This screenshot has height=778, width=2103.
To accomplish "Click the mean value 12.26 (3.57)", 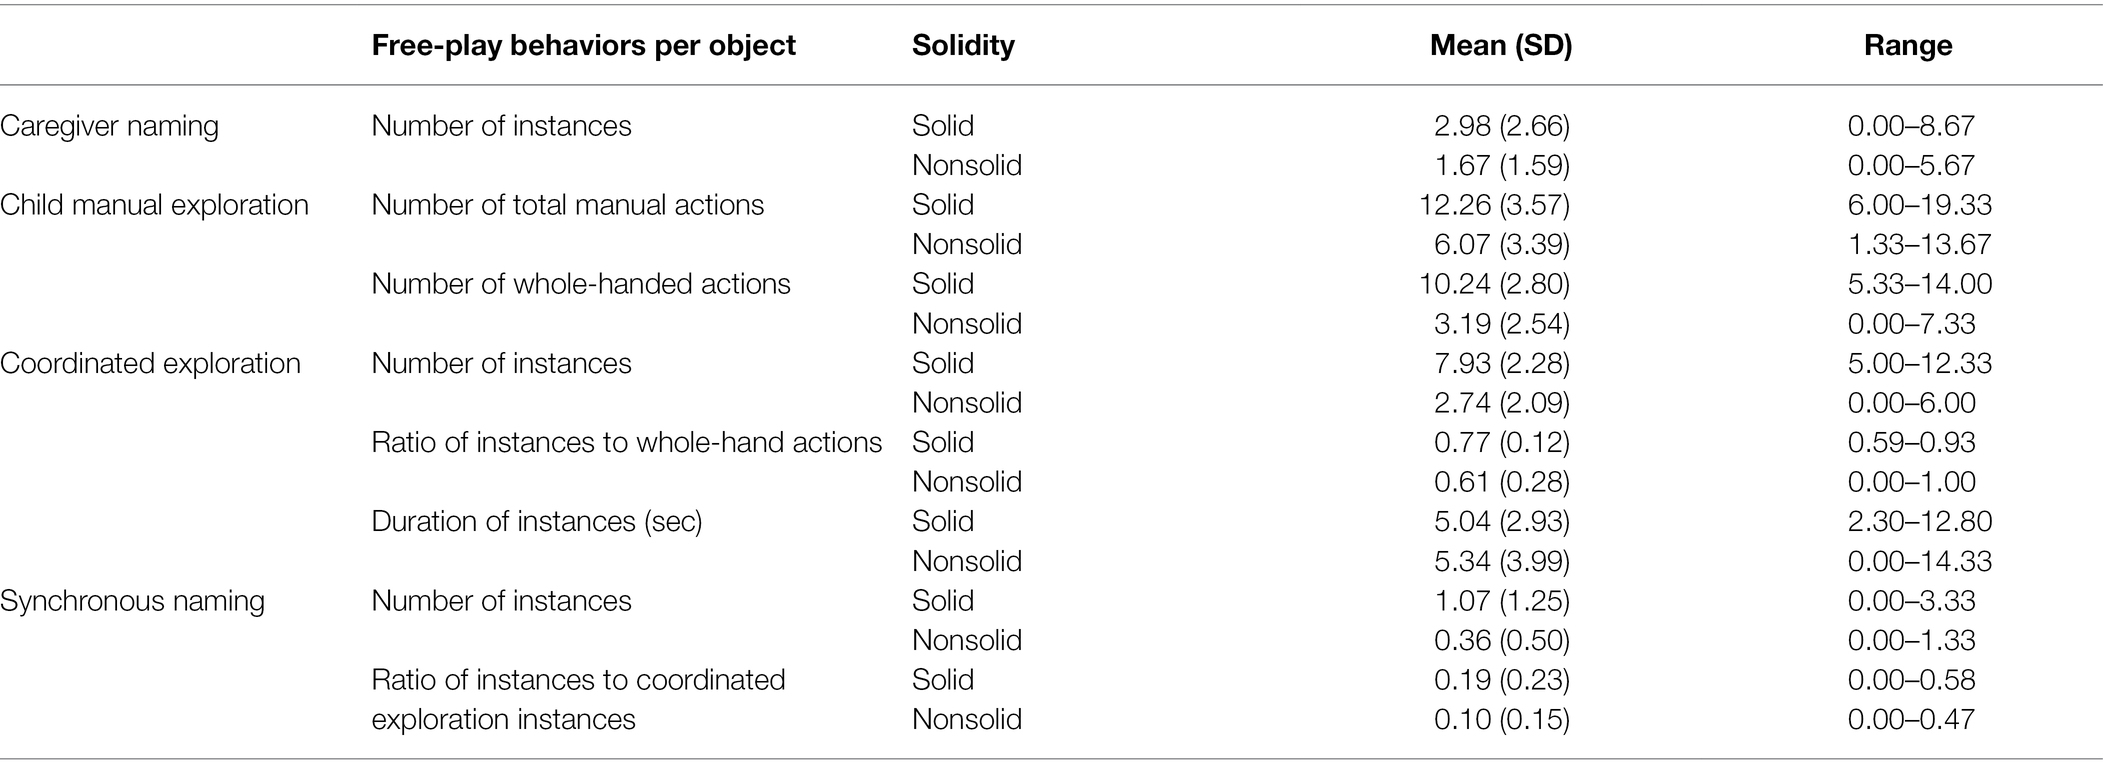I will 1494,205.
